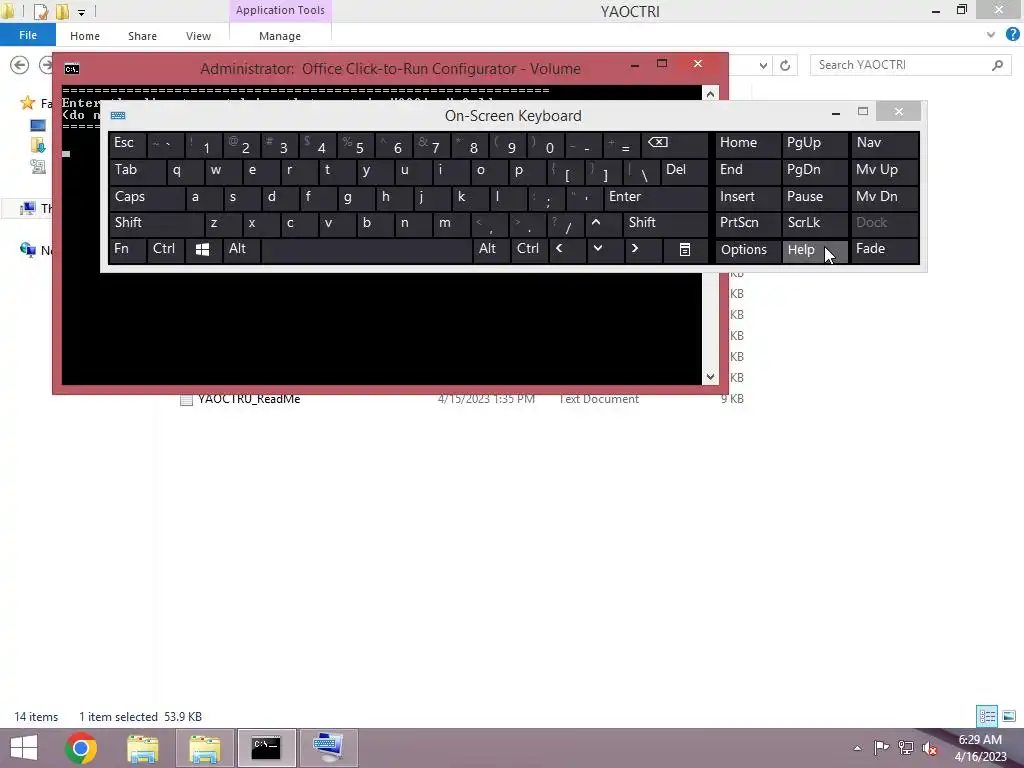This screenshot has height=768, width=1024.
Task: Open the Manage ribbon tab
Action: [x=280, y=36]
